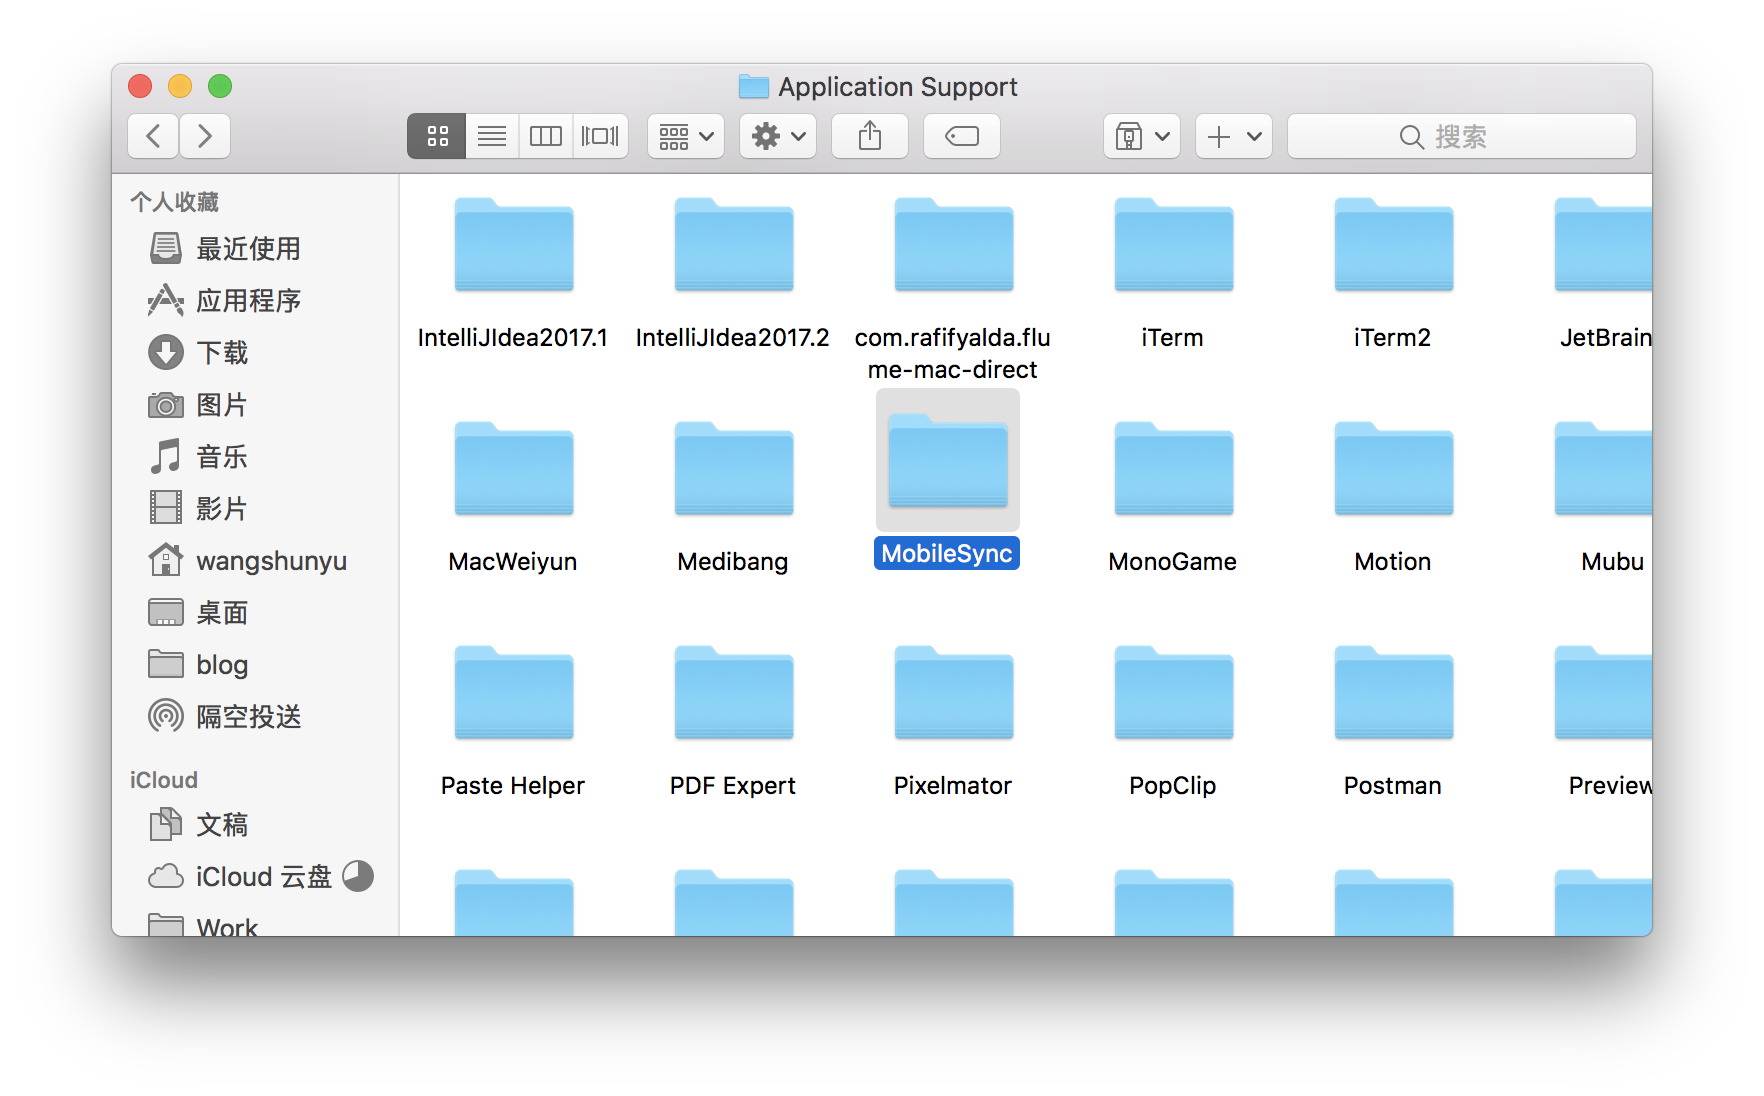1764x1096 pixels.
Task: Click the Edit Tags toolbar button
Action: pos(962,136)
